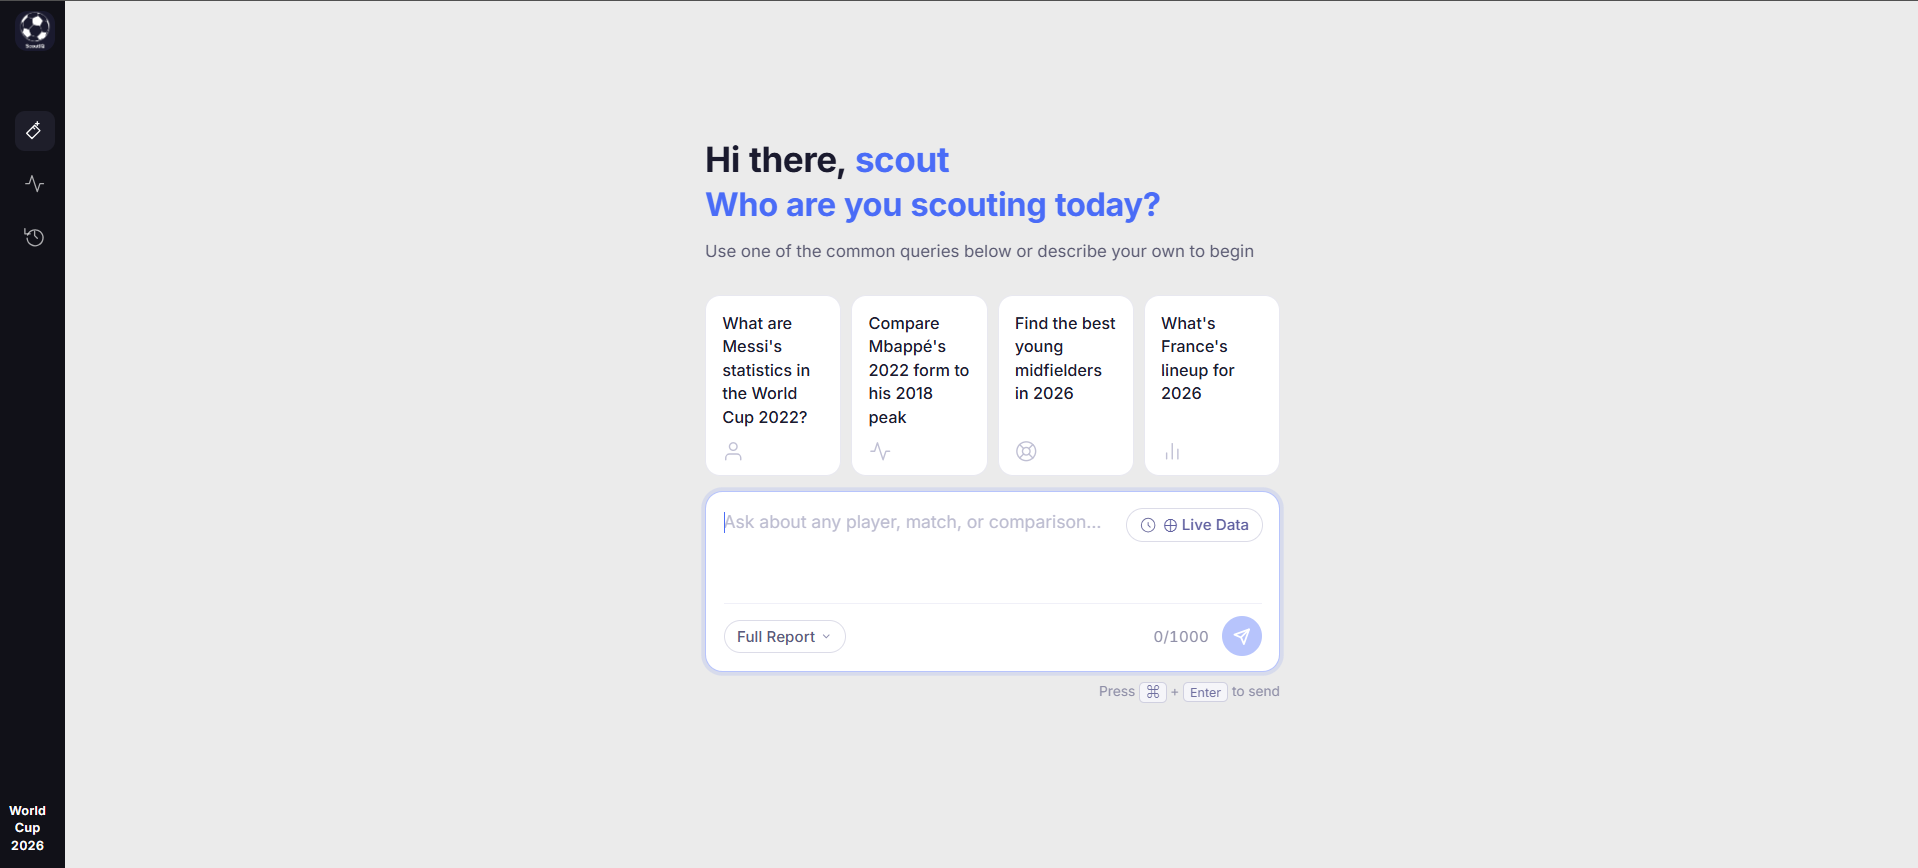The image size is (1918, 868).
Task: Open the history clock icon in the sidebar
Action: click(x=34, y=237)
